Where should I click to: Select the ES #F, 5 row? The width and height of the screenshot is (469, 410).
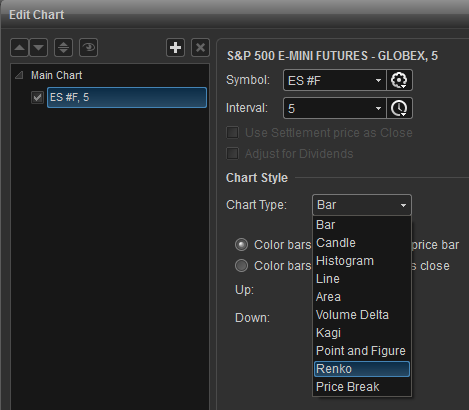click(x=127, y=98)
